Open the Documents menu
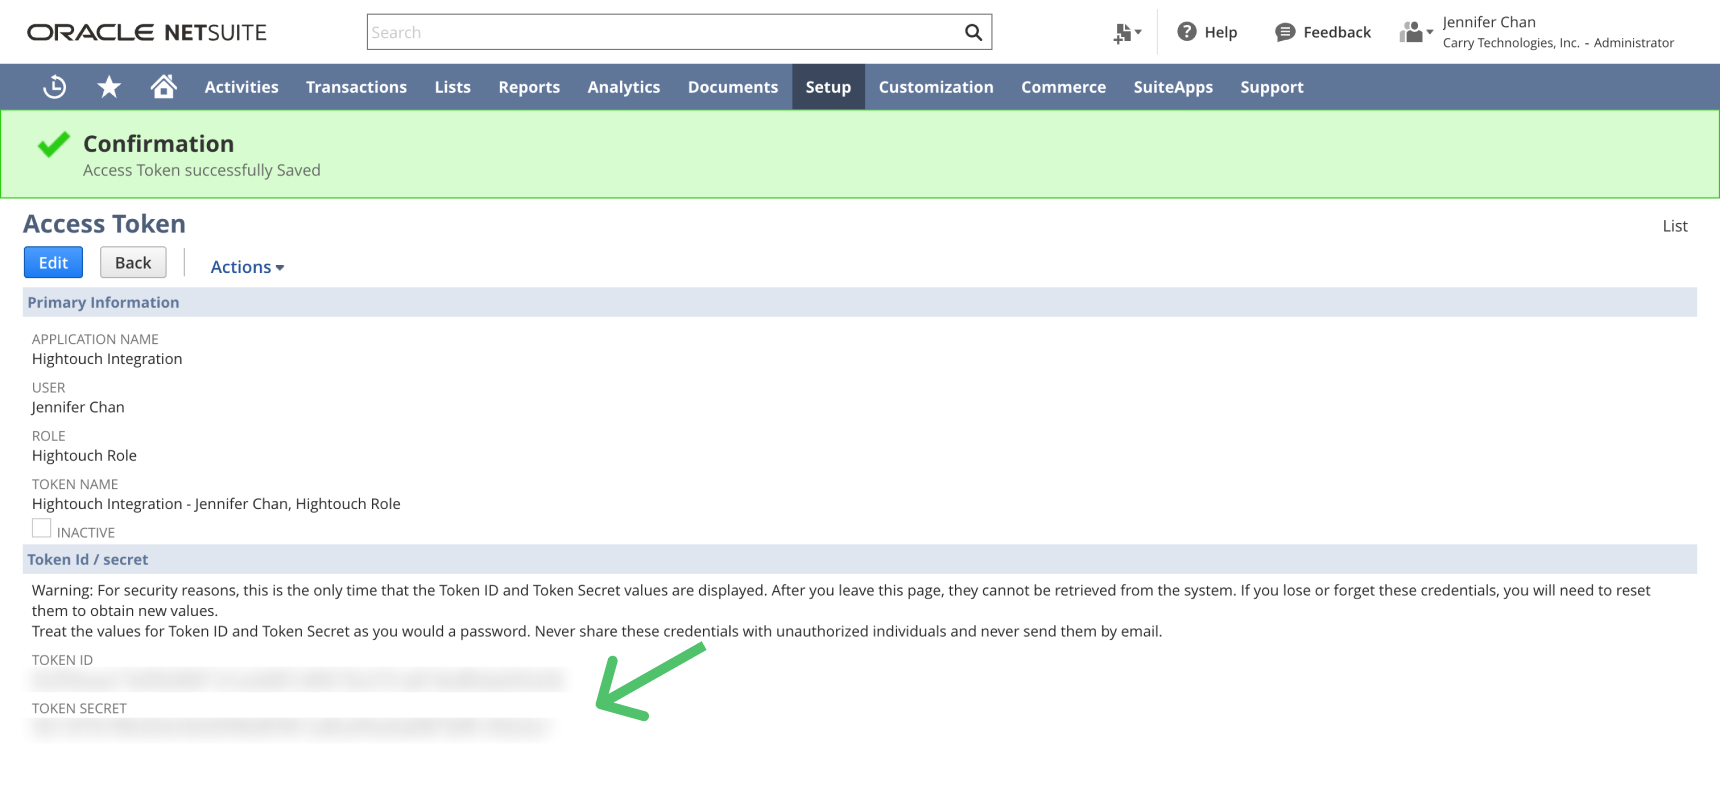The width and height of the screenshot is (1720, 788). tap(733, 87)
